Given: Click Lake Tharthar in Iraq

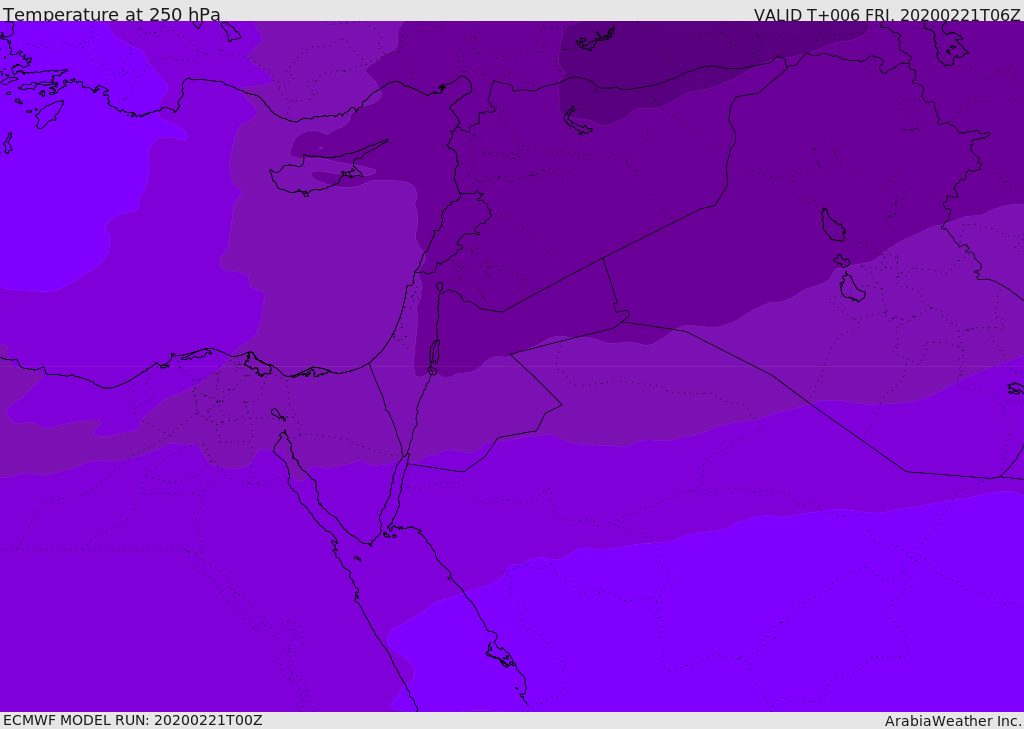Looking at the screenshot, I should pos(832,225).
